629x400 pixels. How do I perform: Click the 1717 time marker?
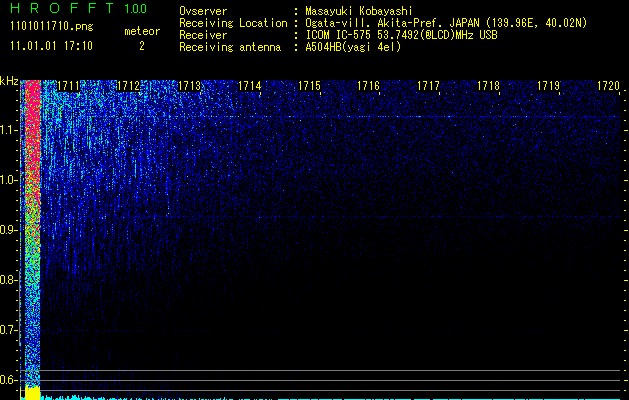(428, 86)
